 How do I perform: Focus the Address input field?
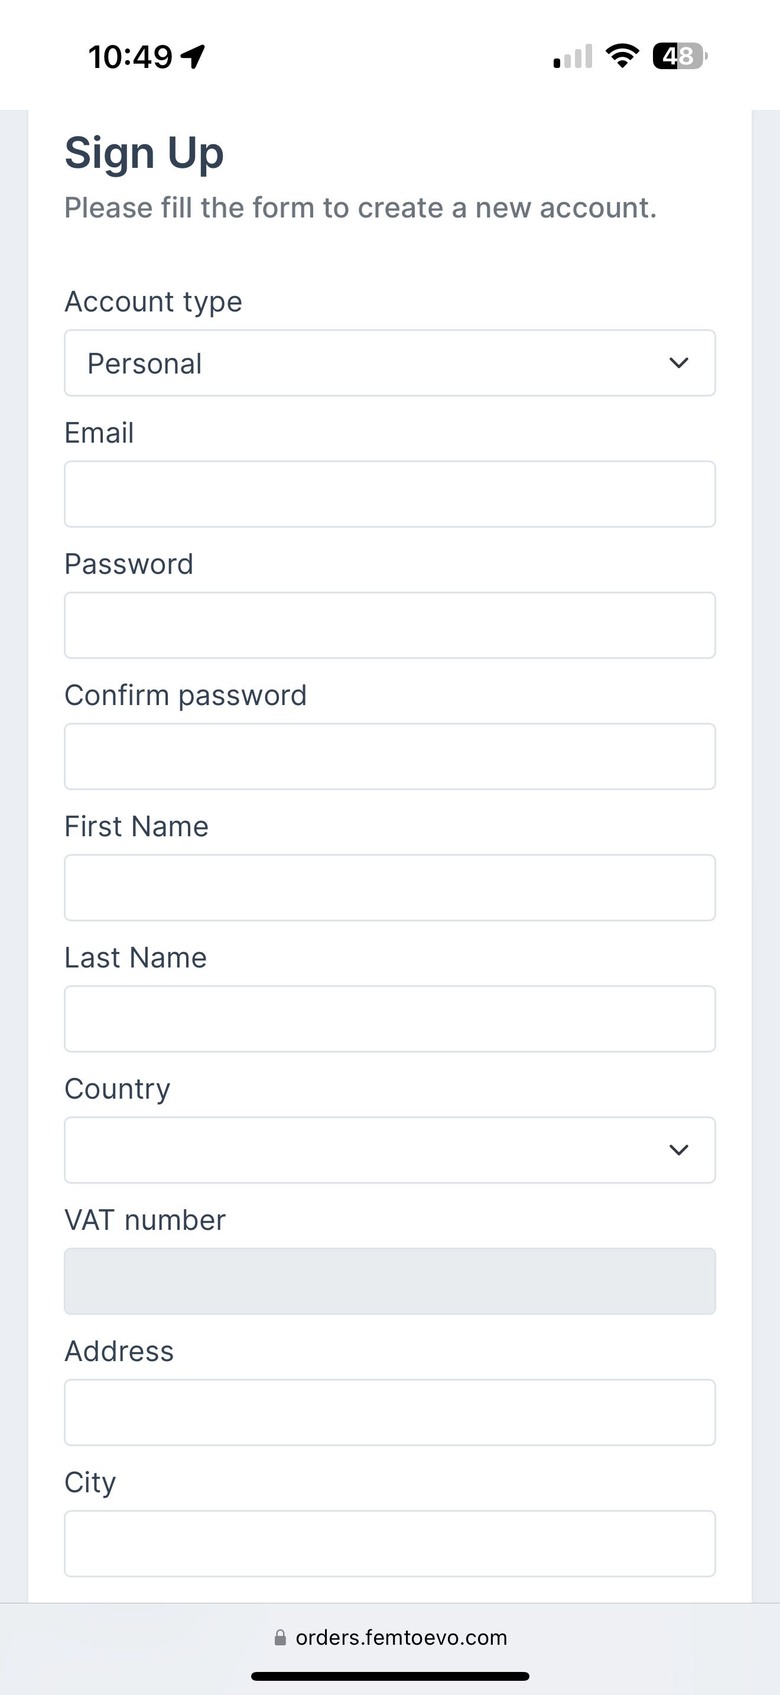[390, 1412]
